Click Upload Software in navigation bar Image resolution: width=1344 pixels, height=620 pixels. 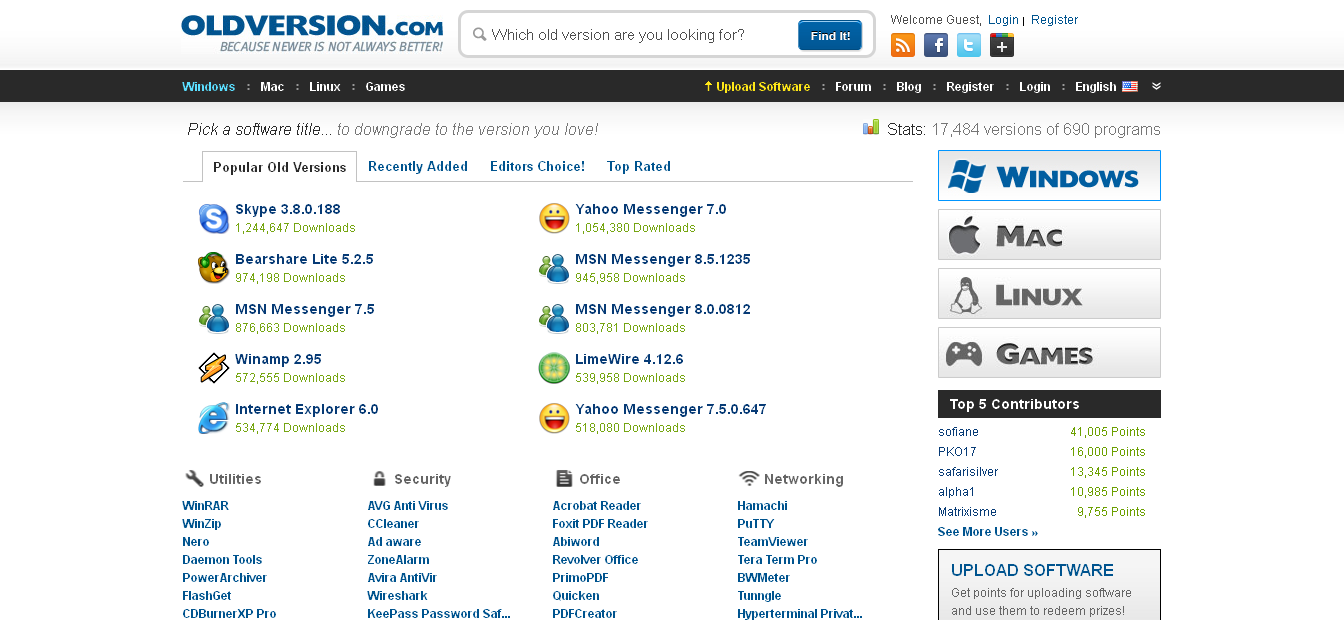757,87
